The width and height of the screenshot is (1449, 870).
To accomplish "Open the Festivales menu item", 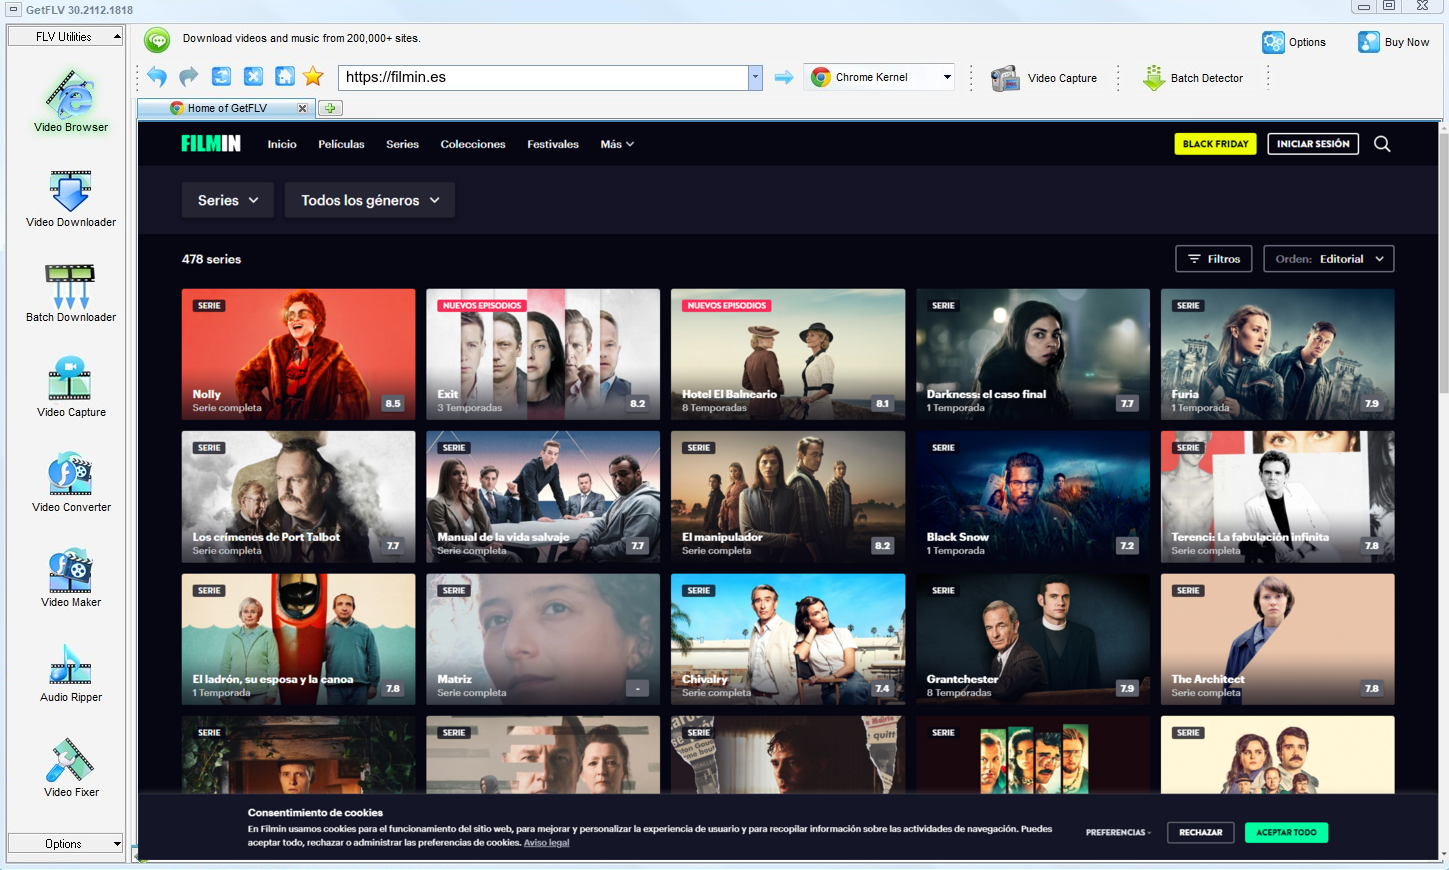I will click(x=553, y=144).
